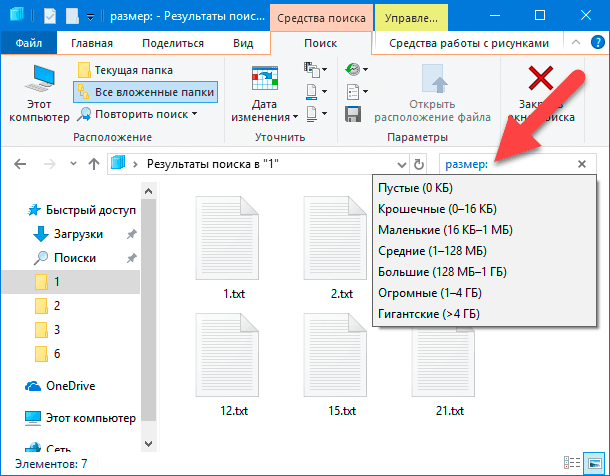Open Recent searches dropdown icon
The image size is (610, 476).
tap(356, 70)
